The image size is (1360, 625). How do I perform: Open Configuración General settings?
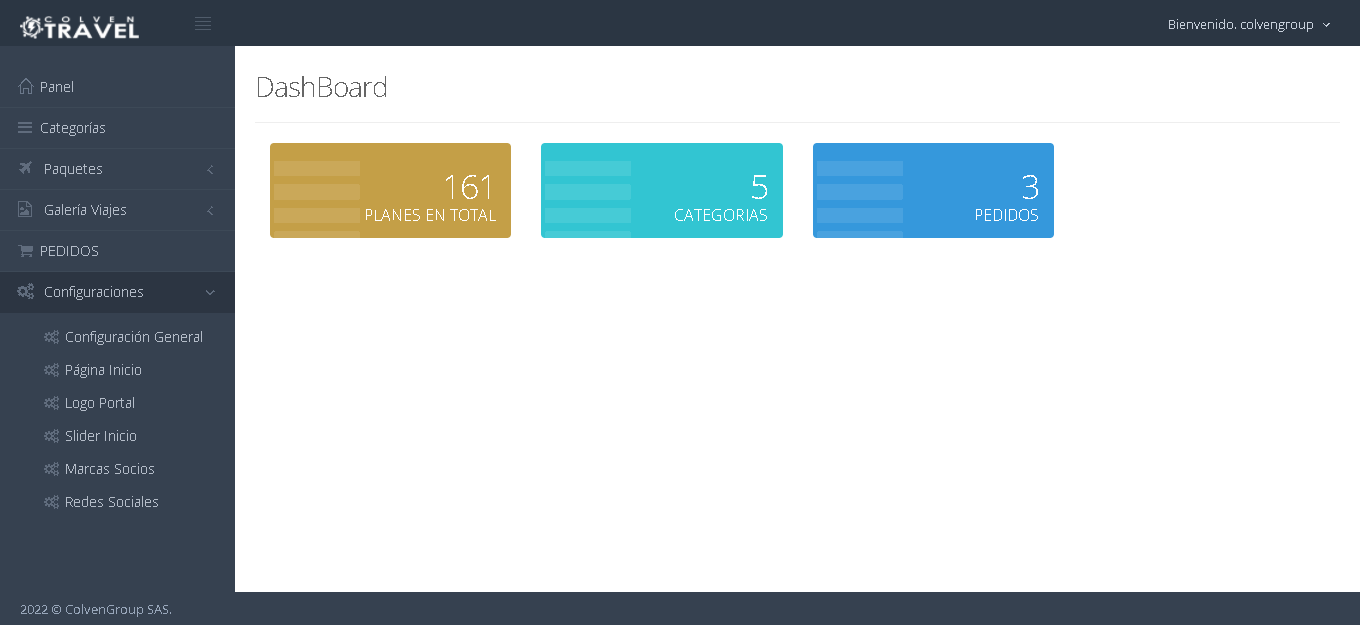point(133,337)
